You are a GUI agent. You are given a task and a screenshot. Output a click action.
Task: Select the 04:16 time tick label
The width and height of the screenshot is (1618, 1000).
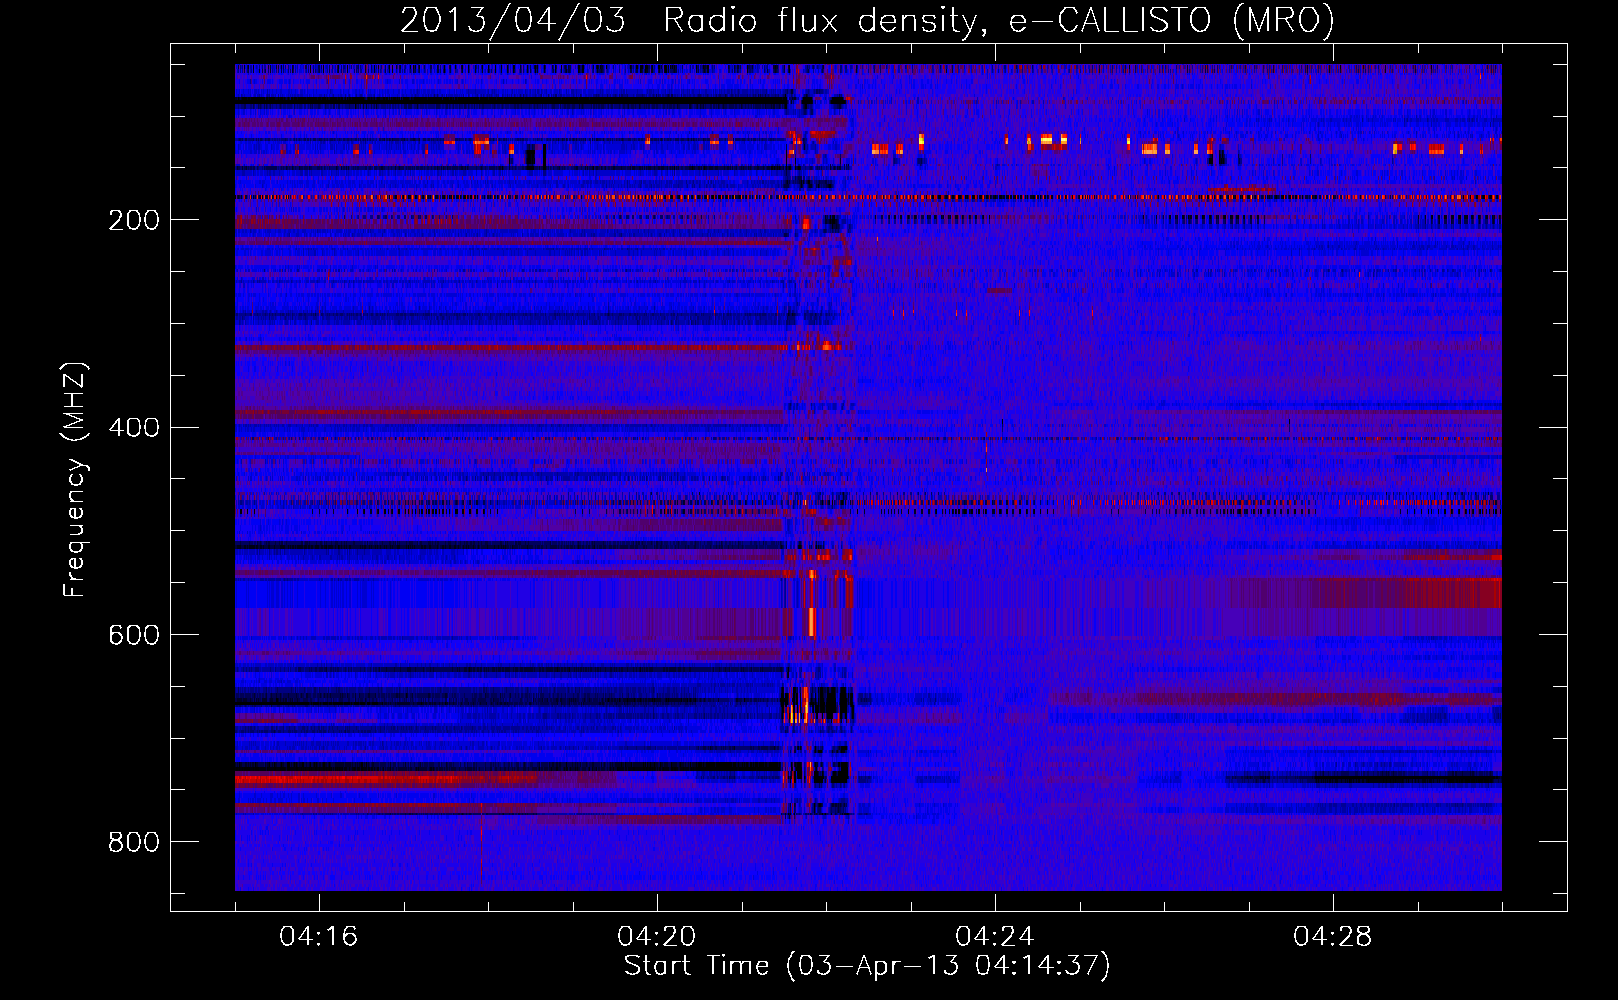(318, 937)
